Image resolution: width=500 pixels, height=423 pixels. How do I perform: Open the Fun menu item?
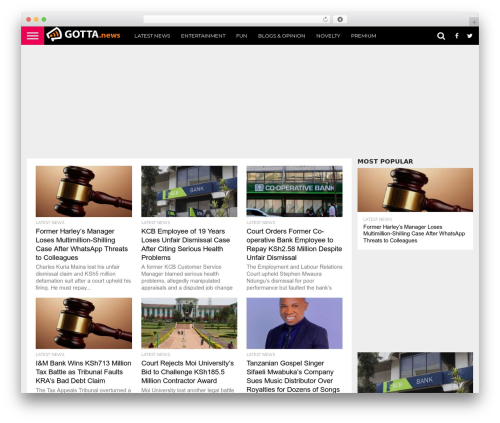click(241, 36)
